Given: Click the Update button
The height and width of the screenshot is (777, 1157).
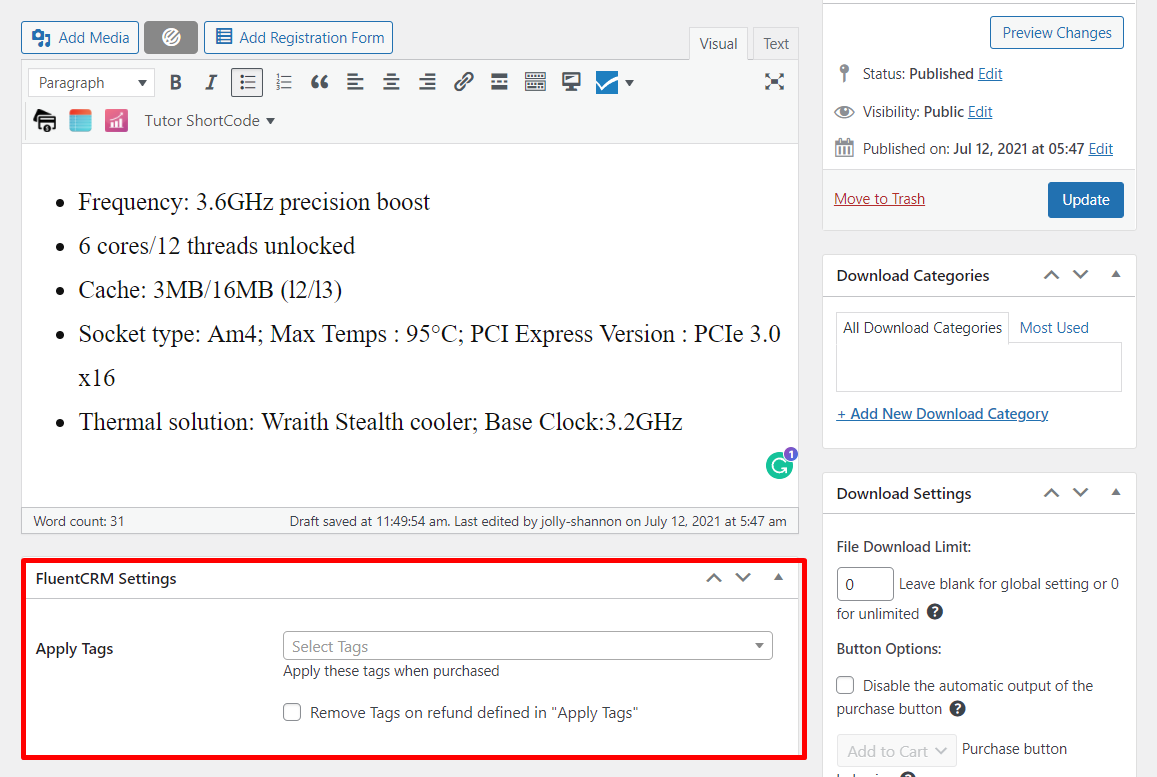Looking at the screenshot, I should (x=1085, y=200).
